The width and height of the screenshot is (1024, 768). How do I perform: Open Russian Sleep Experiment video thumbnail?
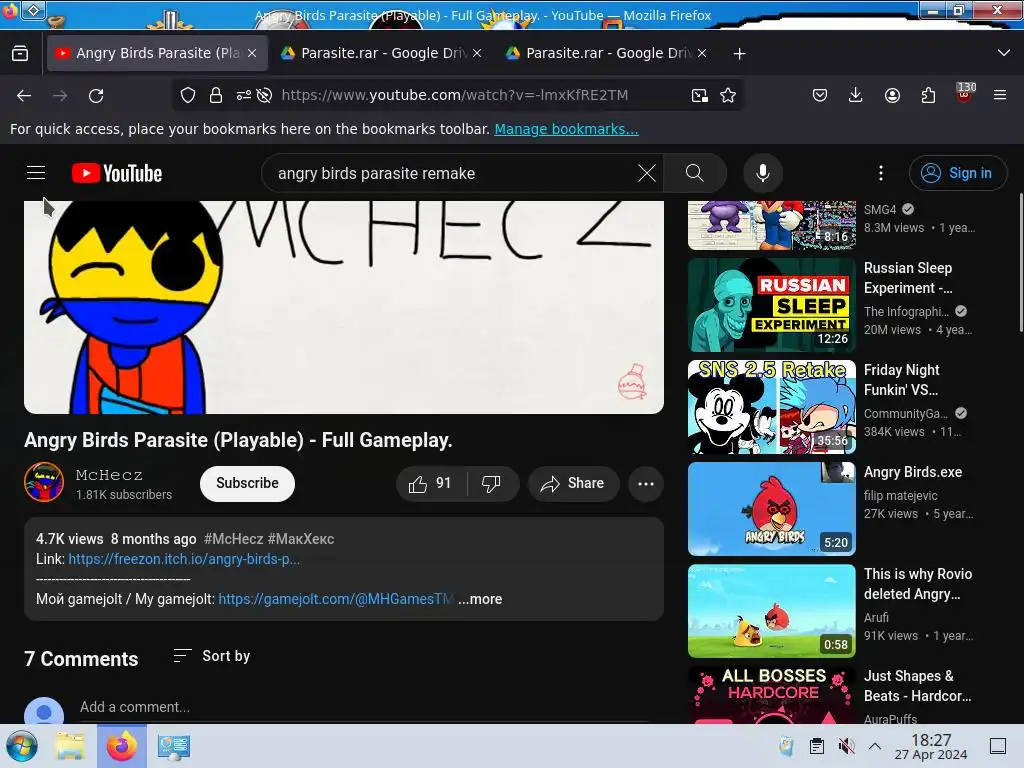[772, 305]
